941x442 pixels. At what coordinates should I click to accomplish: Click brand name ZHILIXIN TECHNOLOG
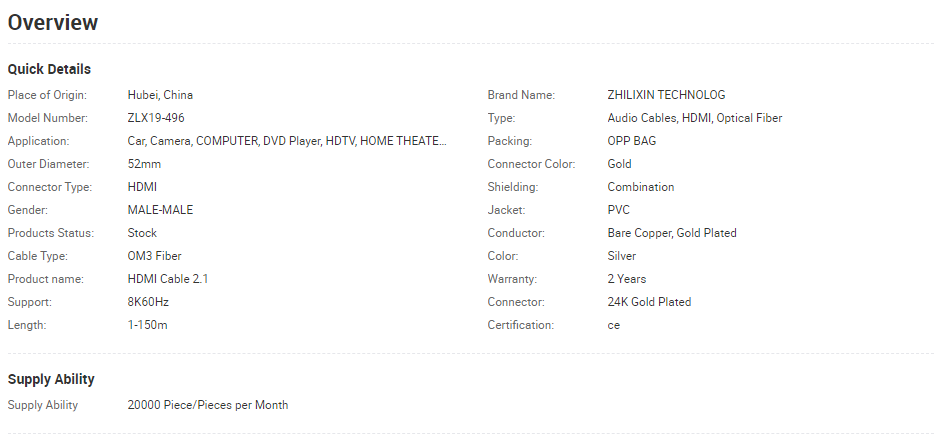point(666,95)
